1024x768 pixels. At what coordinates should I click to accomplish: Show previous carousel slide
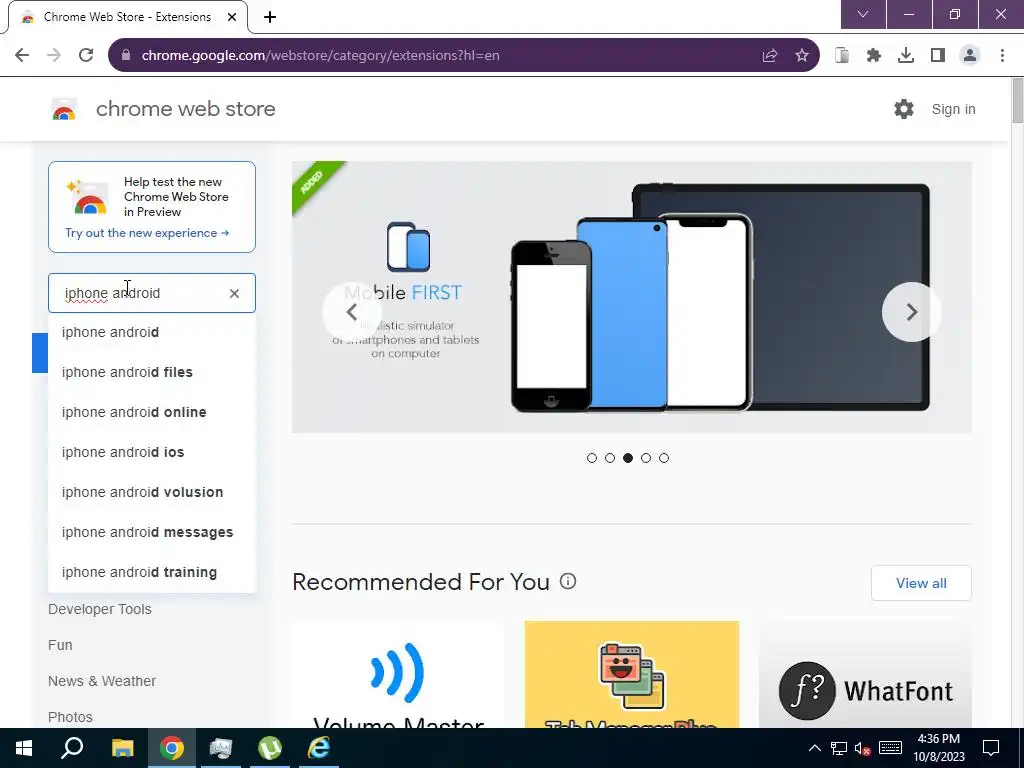(x=351, y=312)
